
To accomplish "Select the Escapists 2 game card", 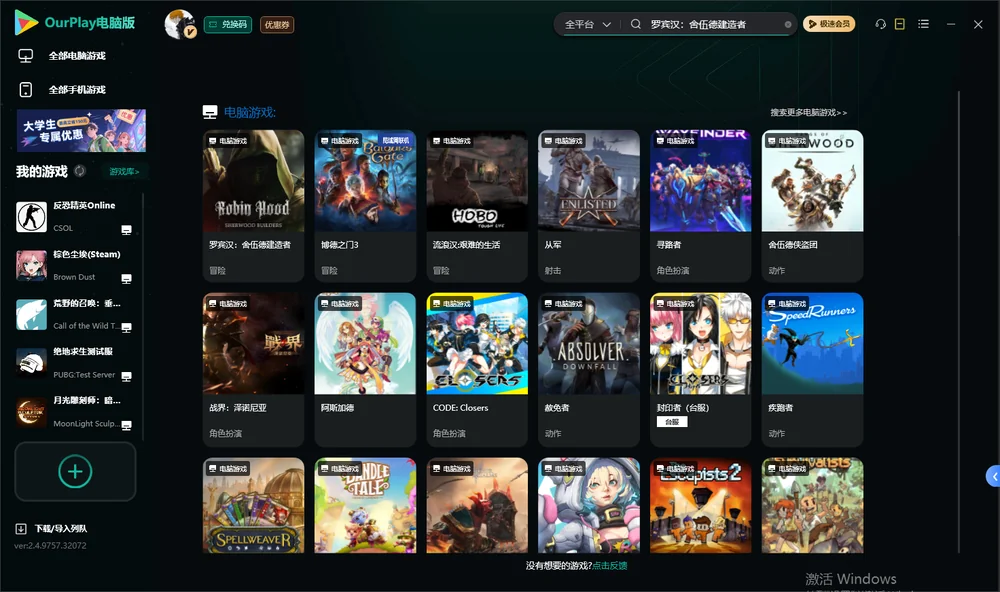I will point(700,505).
